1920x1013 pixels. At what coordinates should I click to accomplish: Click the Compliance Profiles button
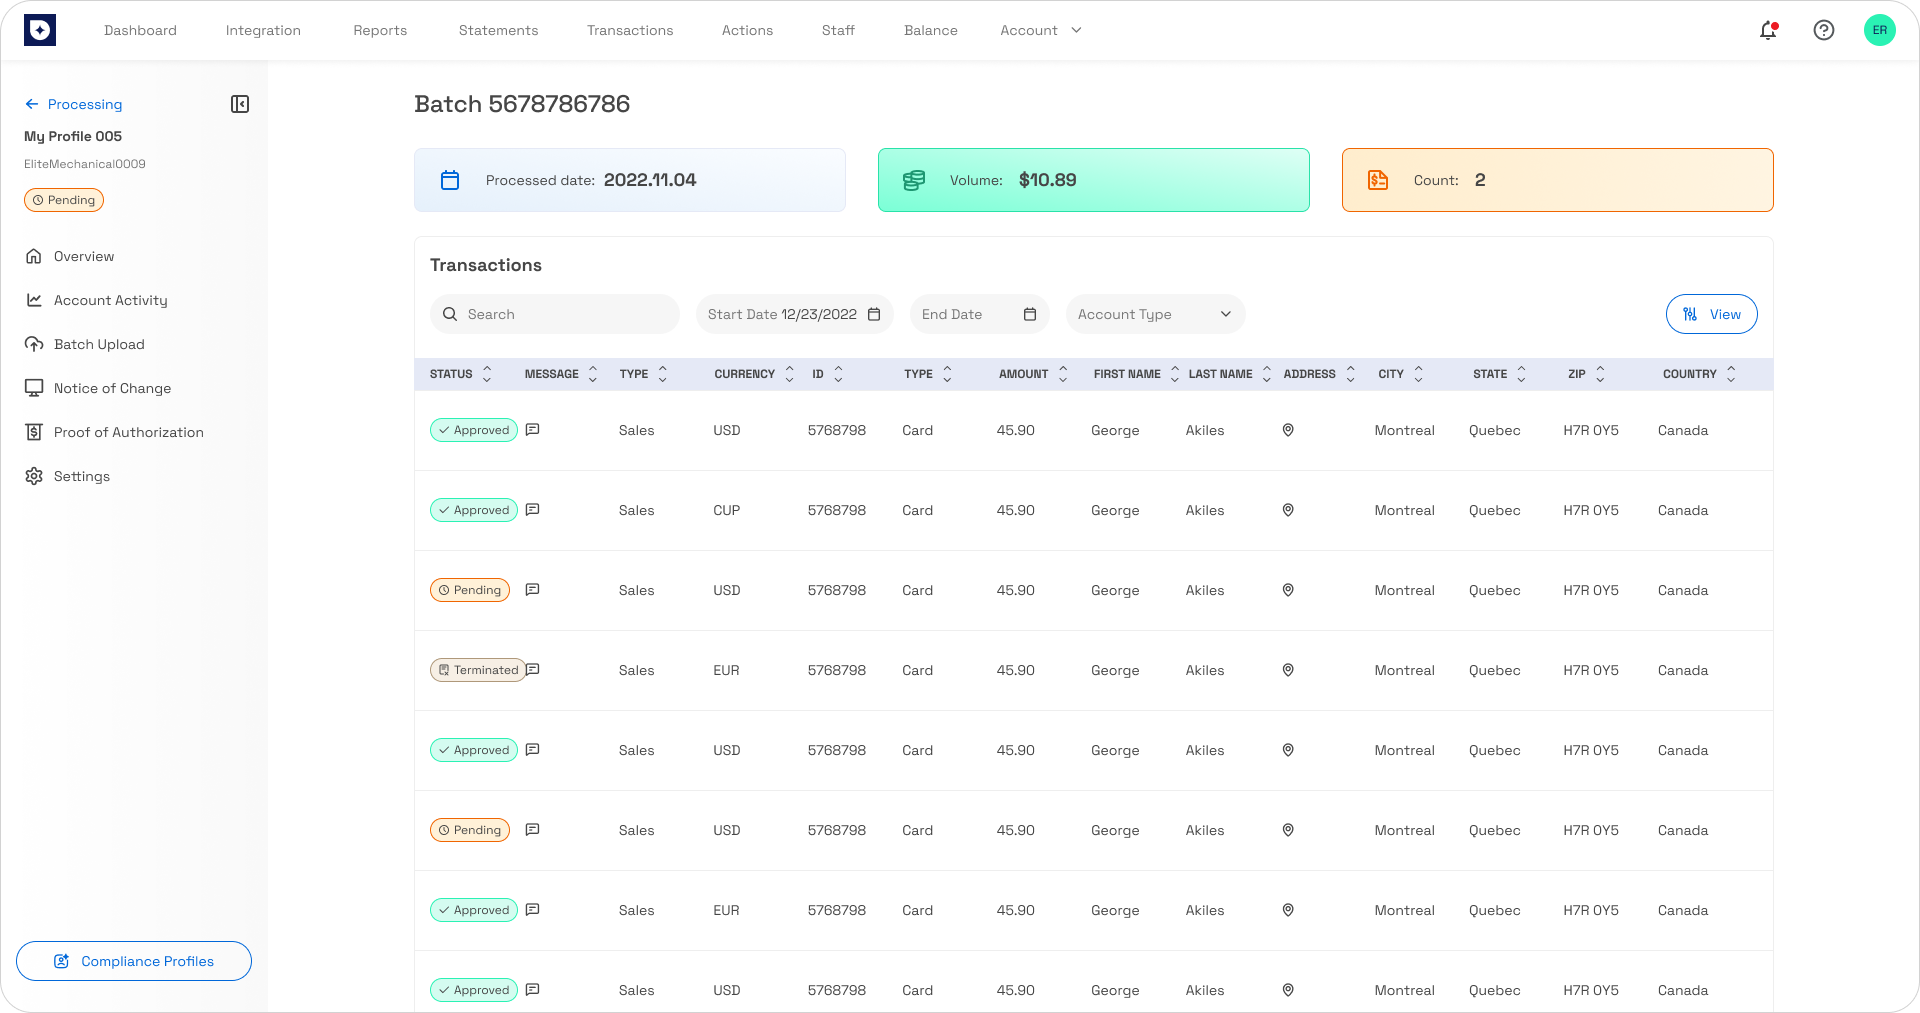(133, 961)
